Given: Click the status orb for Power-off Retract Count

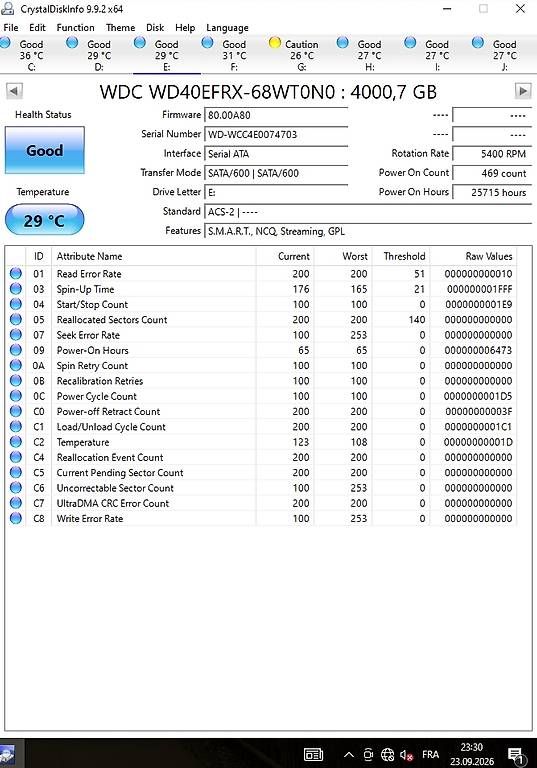Looking at the screenshot, I should 16,411.
